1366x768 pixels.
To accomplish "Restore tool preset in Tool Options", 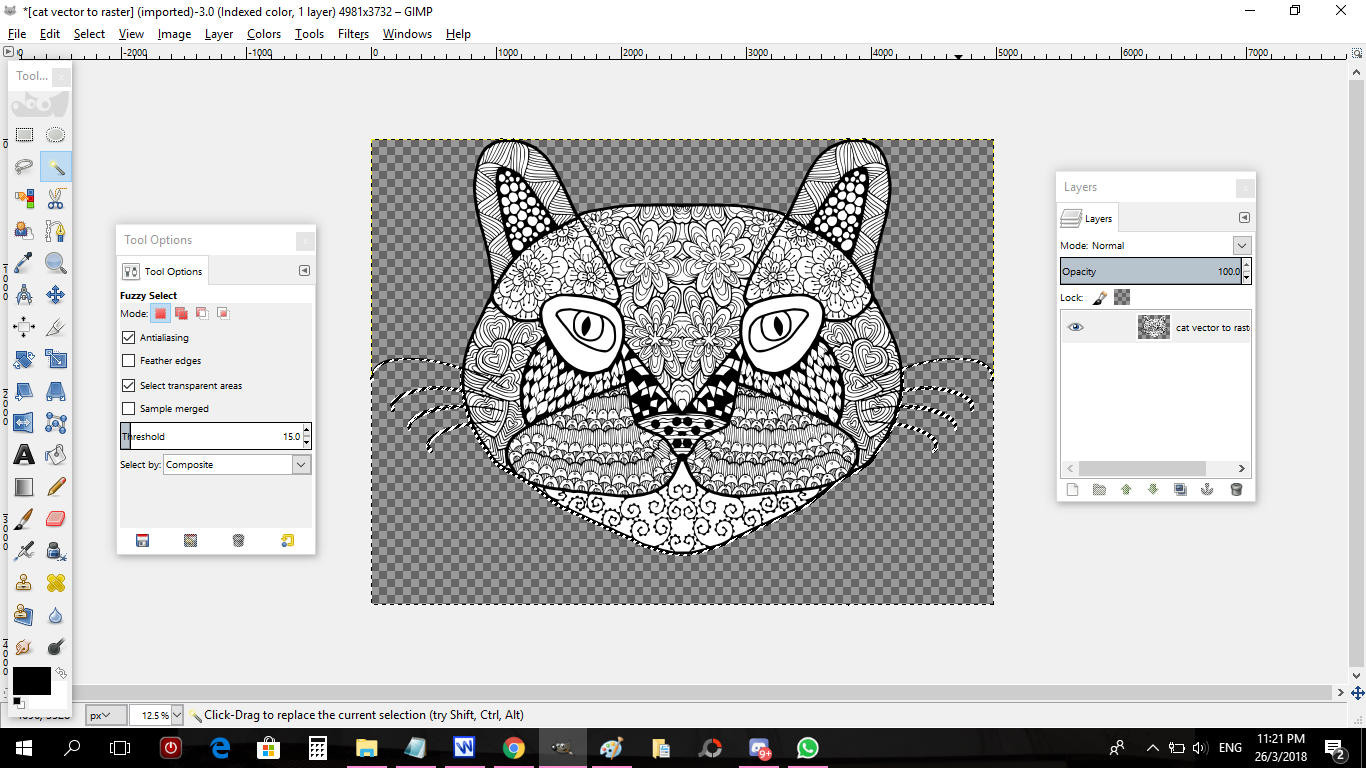I will click(x=190, y=541).
